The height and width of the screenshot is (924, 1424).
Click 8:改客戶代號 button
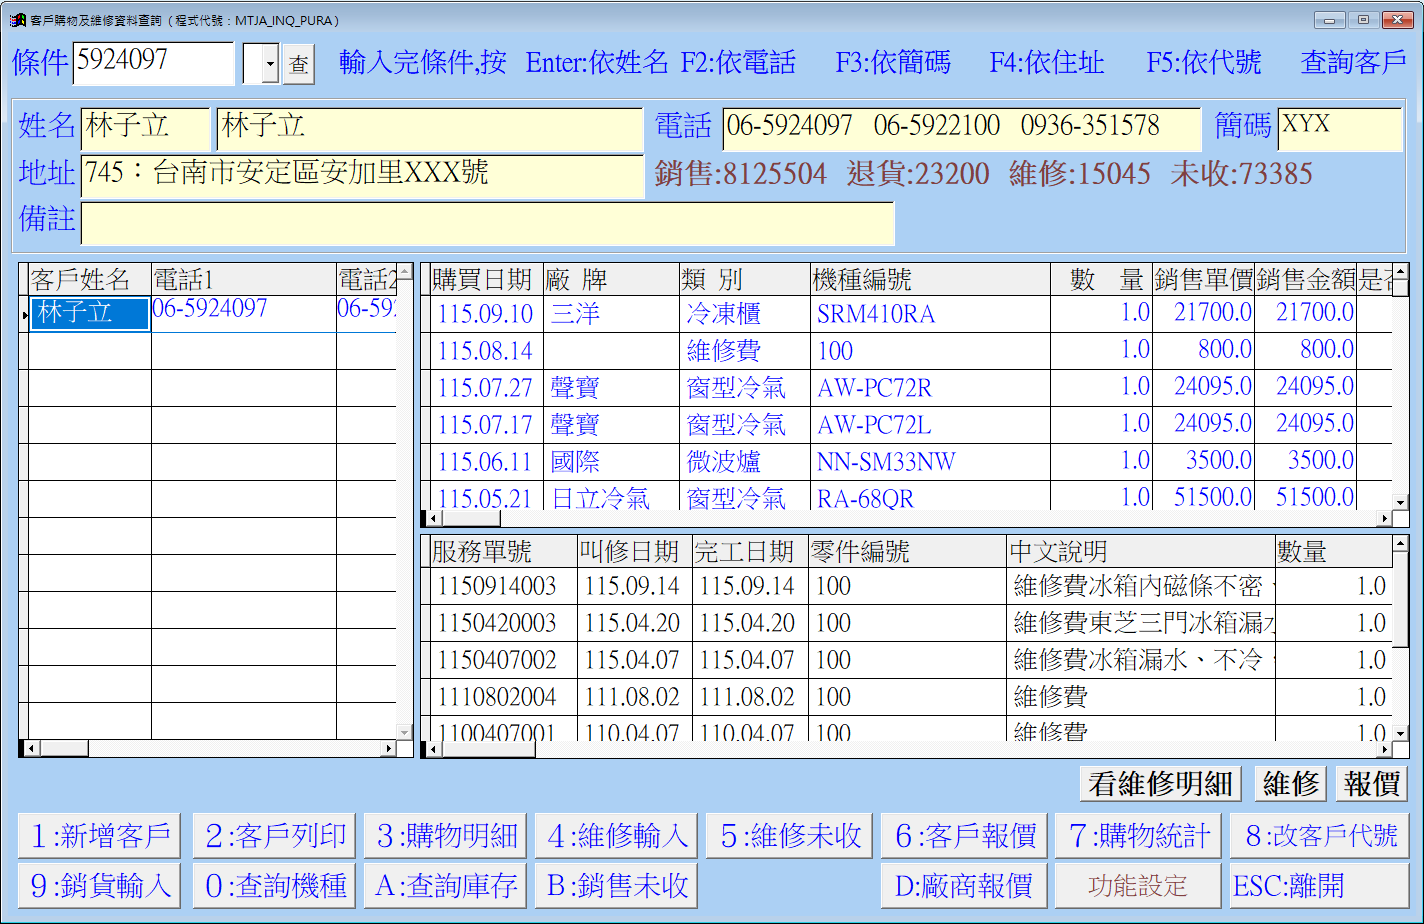pyautogui.click(x=1319, y=835)
